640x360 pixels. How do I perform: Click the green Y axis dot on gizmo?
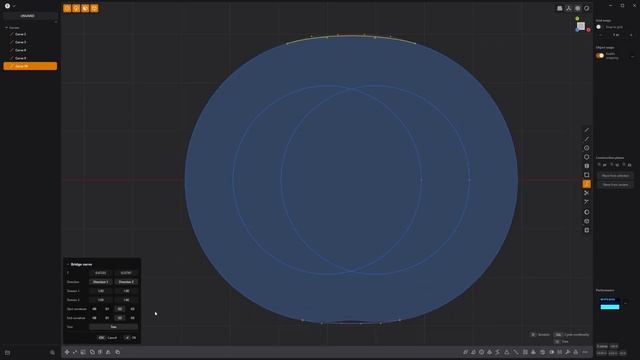[577, 18]
